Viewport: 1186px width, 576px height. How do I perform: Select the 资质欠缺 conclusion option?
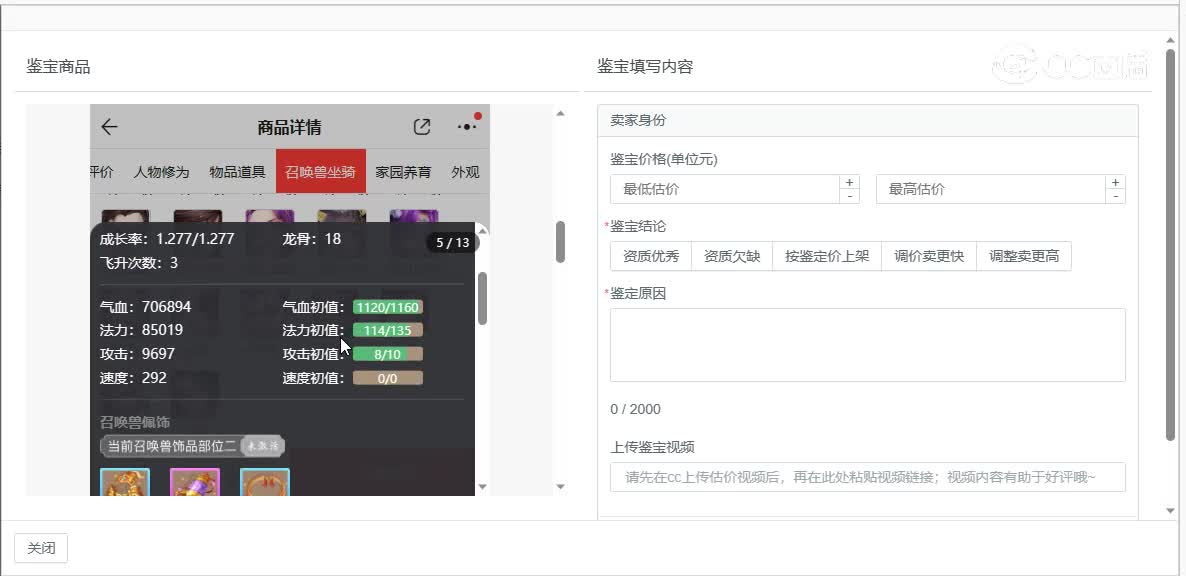click(732, 256)
